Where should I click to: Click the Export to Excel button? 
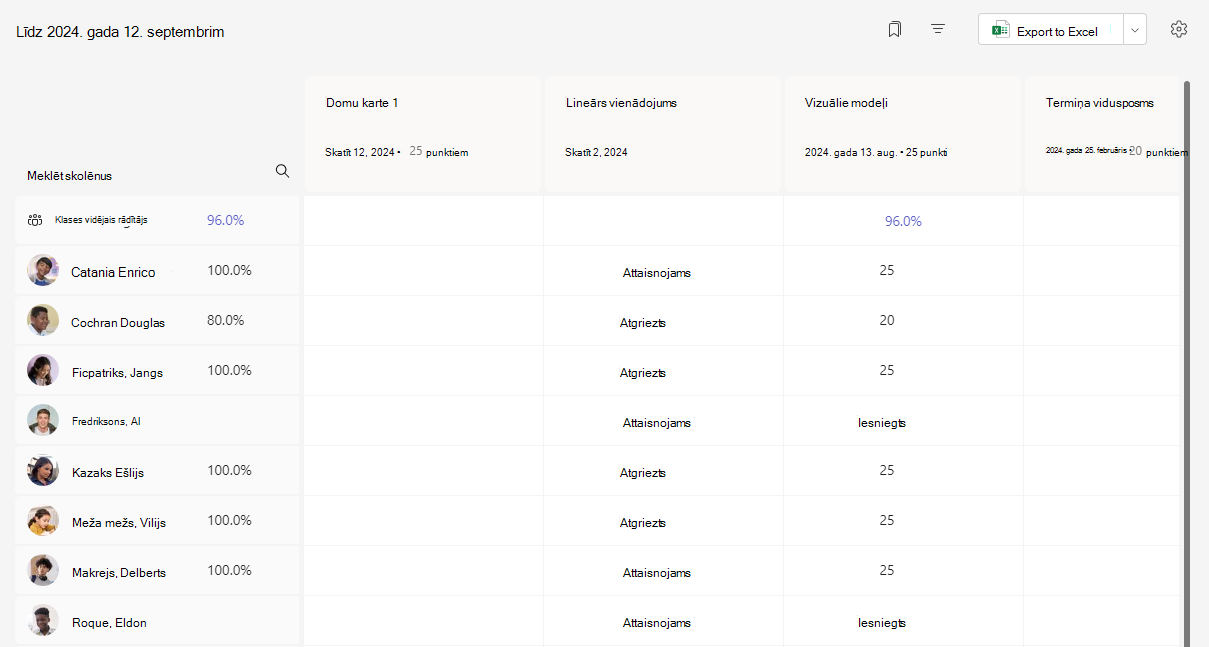tap(1051, 31)
